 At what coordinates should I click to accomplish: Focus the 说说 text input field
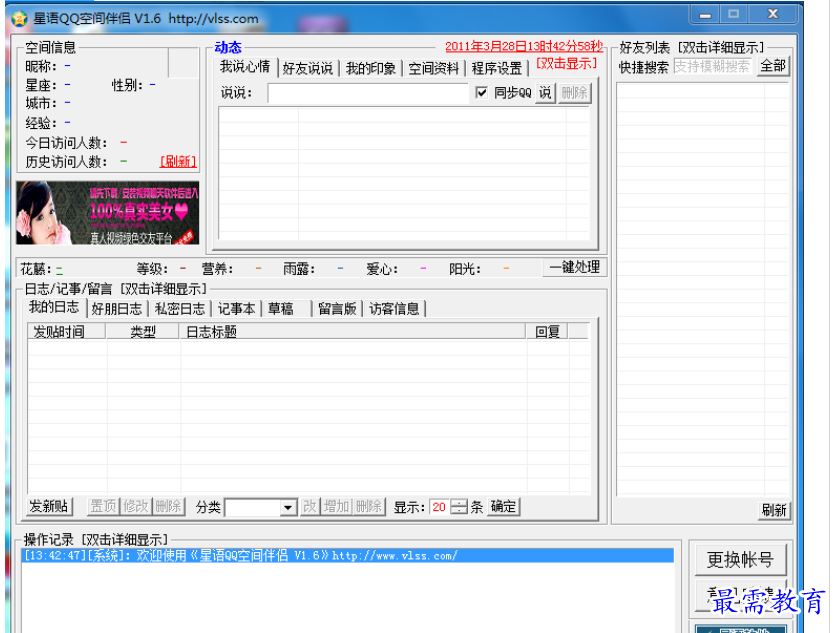[368, 93]
